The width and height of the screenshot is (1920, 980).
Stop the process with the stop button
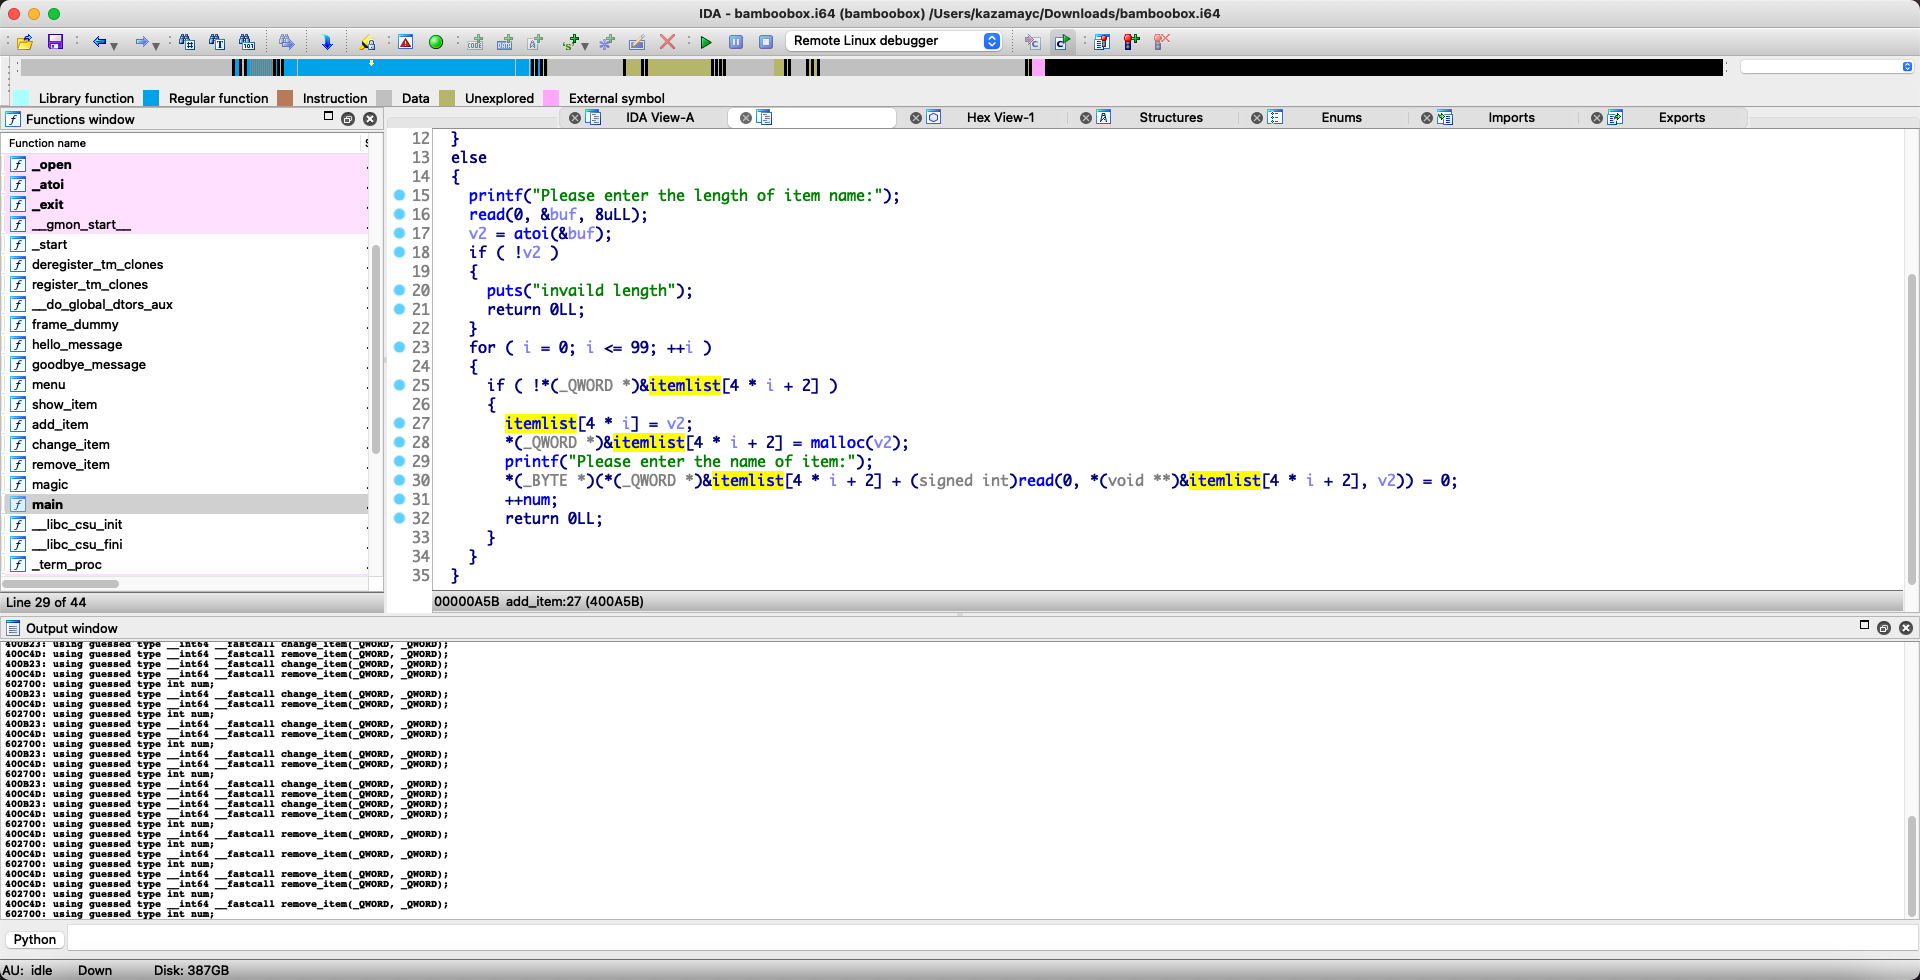click(766, 42)
